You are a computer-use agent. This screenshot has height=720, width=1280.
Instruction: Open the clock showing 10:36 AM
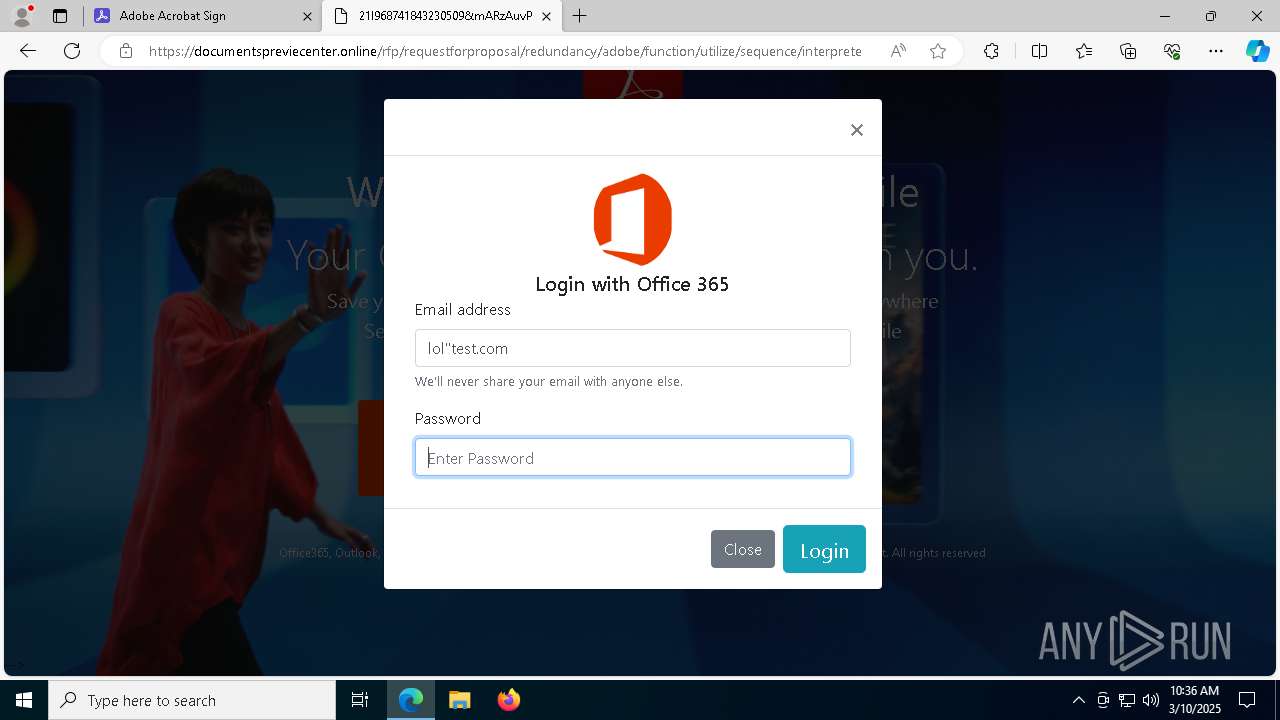1194,700
